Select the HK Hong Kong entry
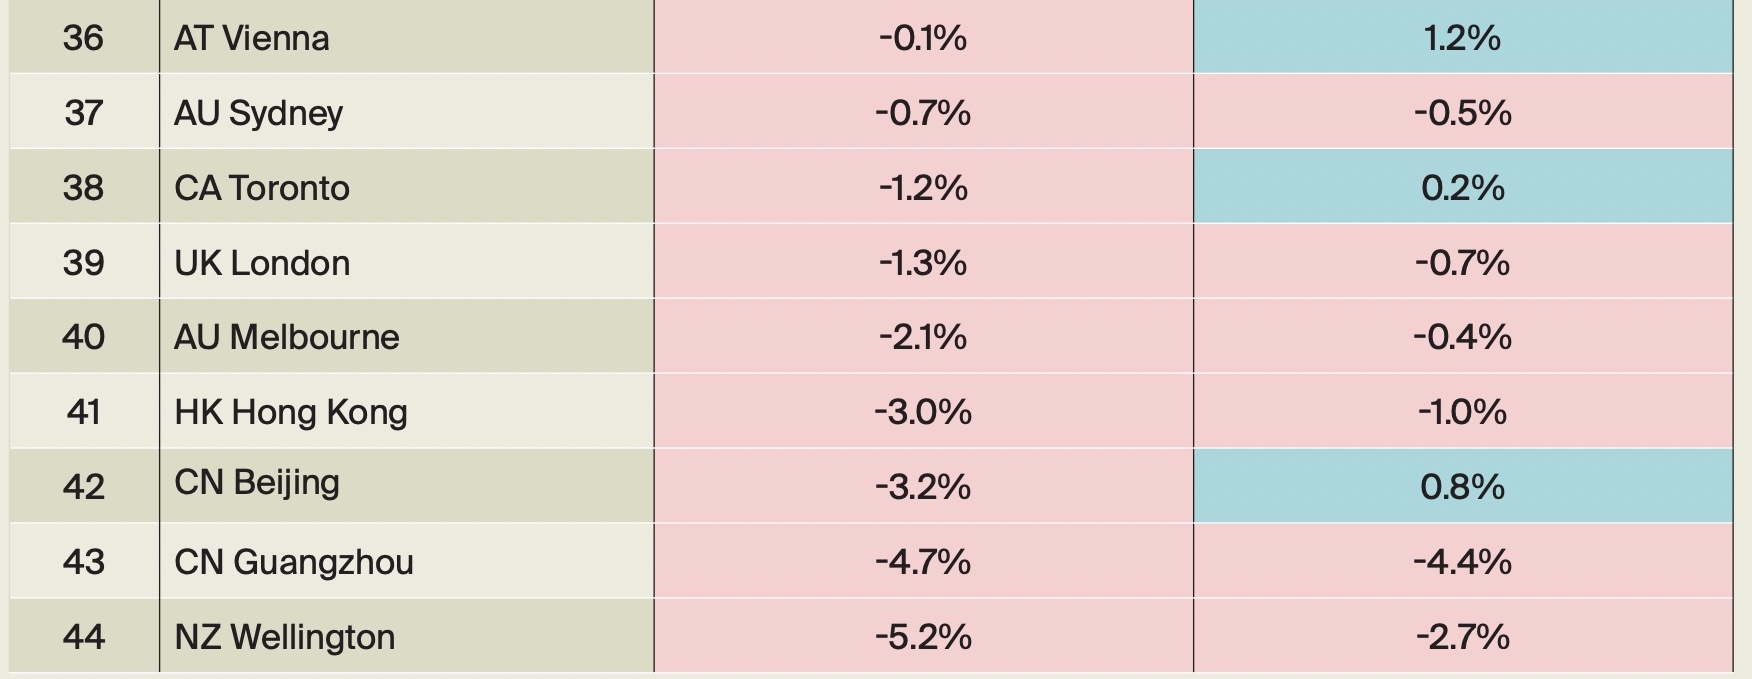1752x679 pixels. [291, 412]
